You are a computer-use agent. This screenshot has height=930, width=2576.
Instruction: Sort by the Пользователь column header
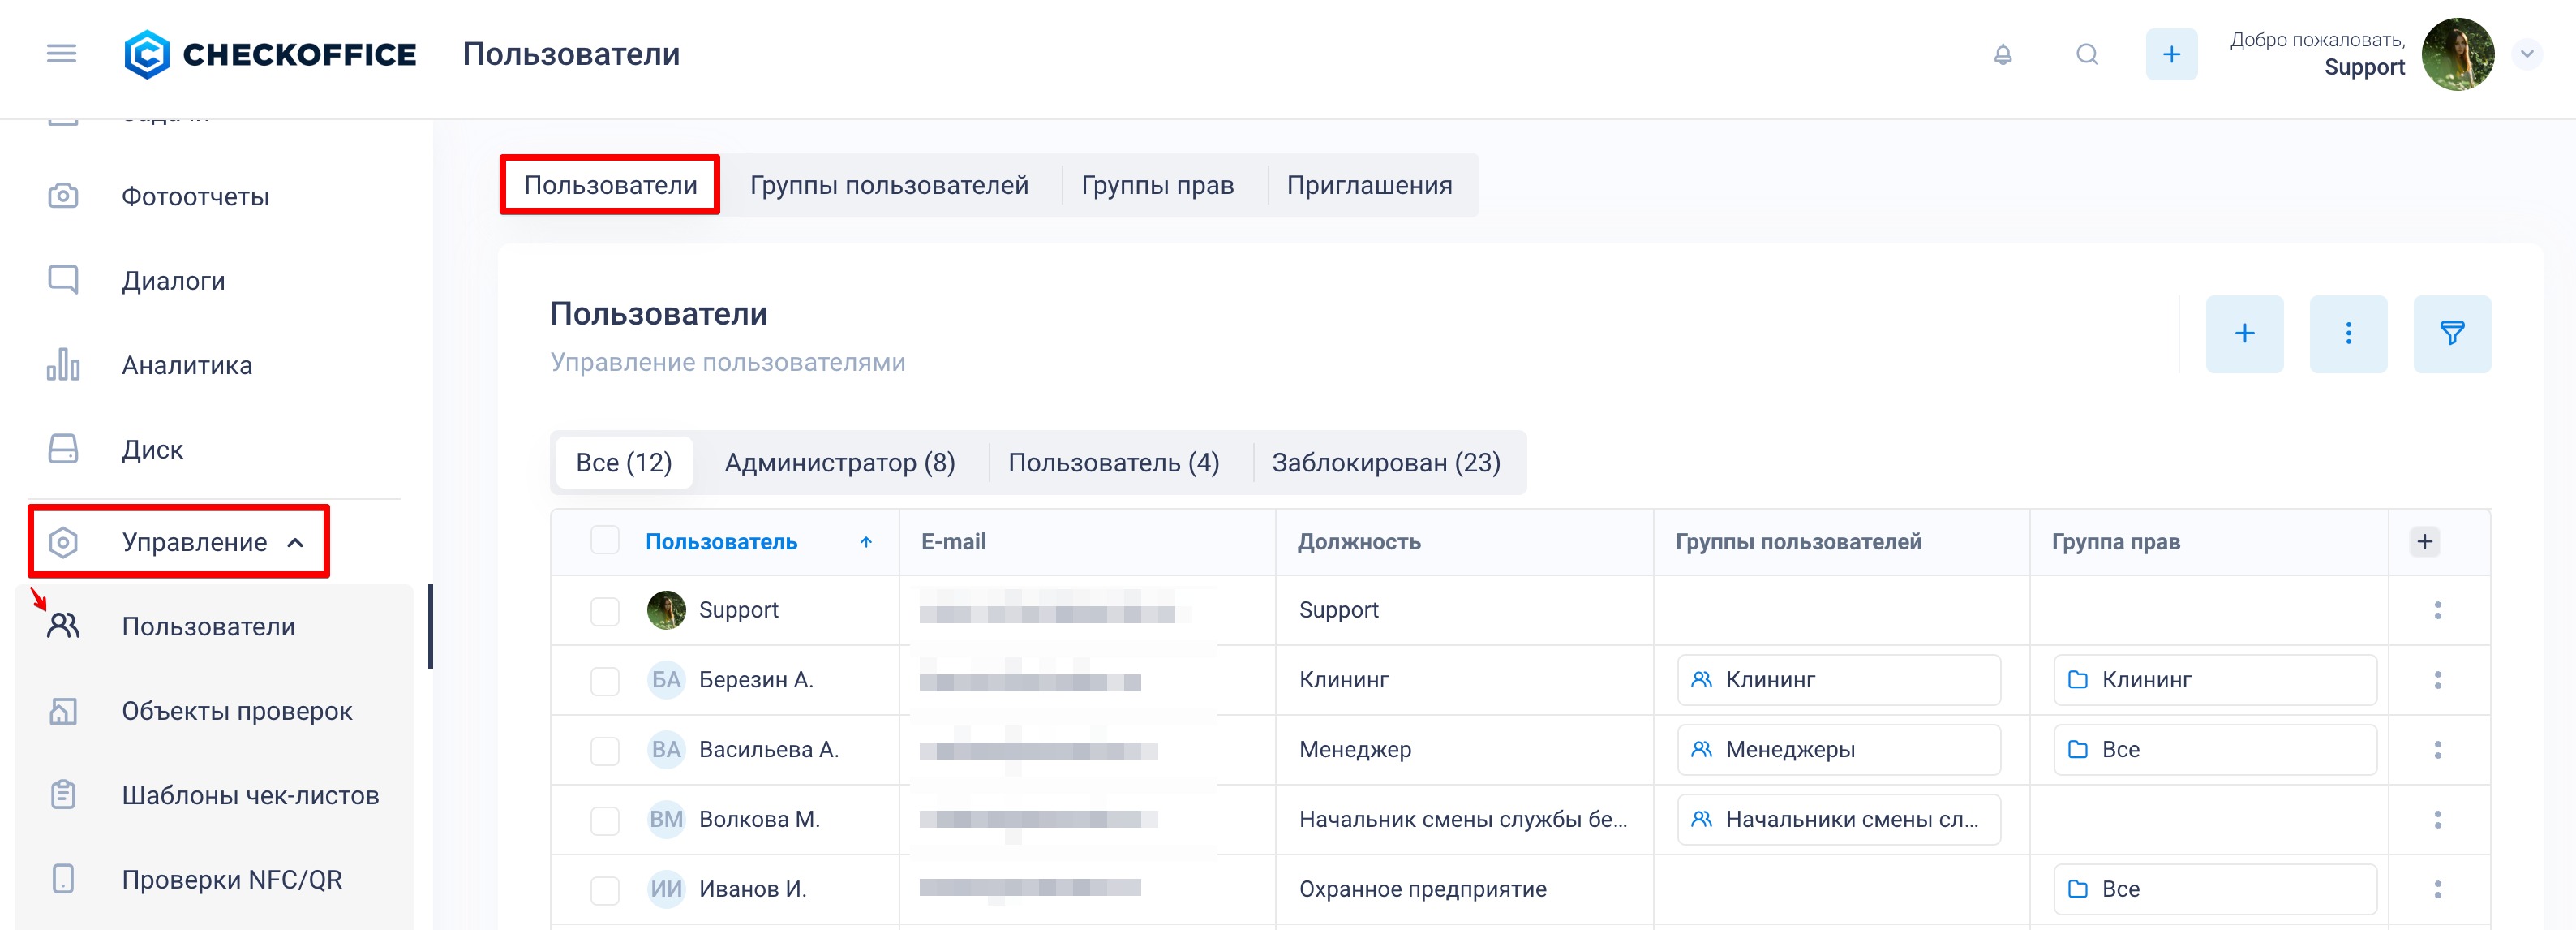721,541
